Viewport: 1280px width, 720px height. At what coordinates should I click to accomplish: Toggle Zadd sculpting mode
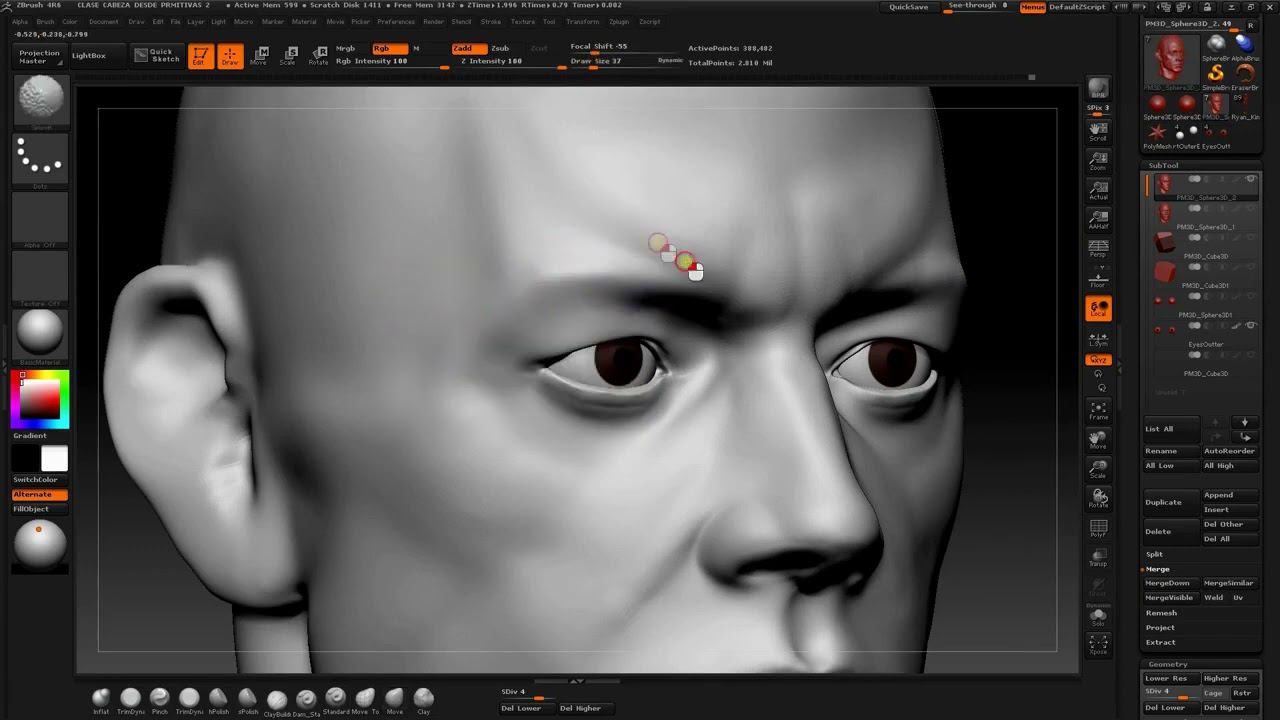[468, 48]
